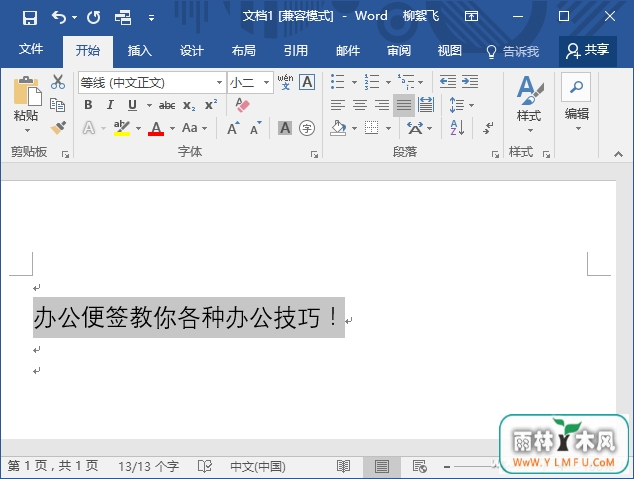The width and height of the screenshot is (634, 479).
Task: Open the Find/Editing search icon
Action: tap(576, 87)
